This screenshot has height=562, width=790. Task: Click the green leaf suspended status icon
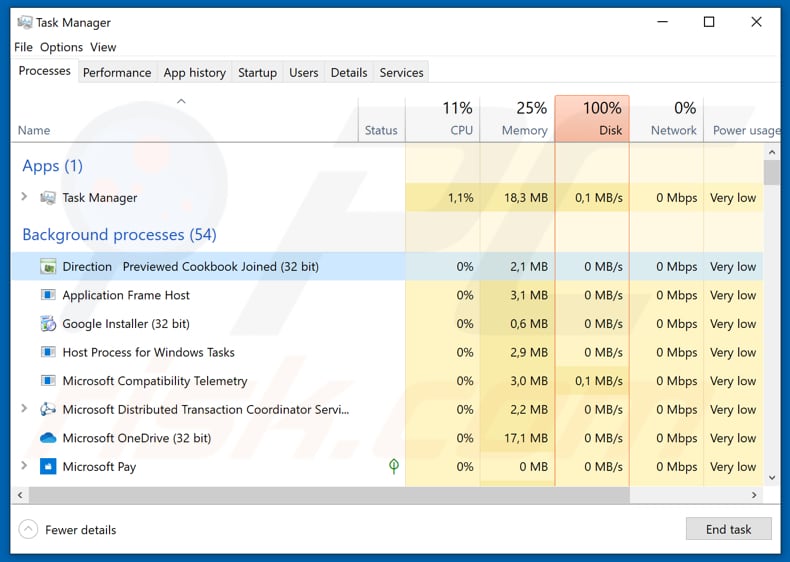point(394,466)
